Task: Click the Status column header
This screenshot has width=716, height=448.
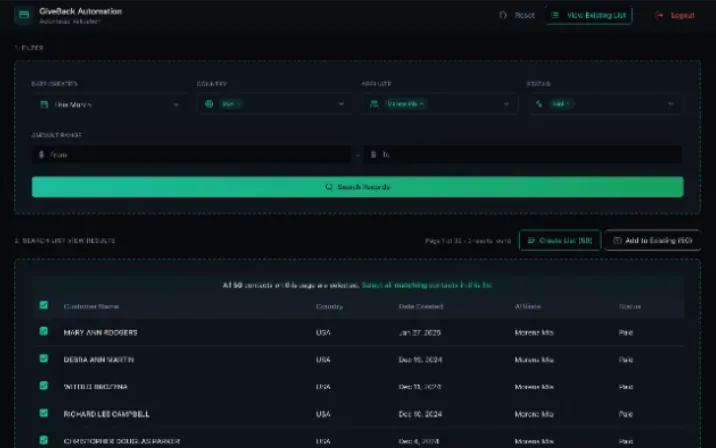Action: pos(630,306)
